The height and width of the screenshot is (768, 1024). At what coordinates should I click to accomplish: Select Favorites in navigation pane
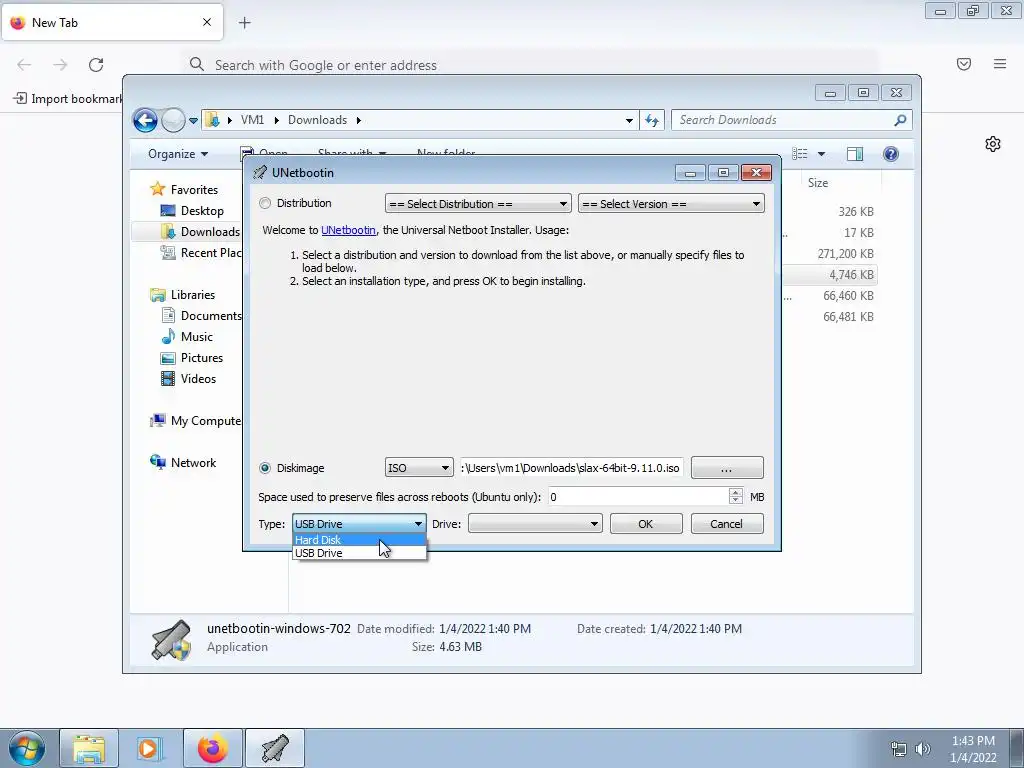[194, 189]
